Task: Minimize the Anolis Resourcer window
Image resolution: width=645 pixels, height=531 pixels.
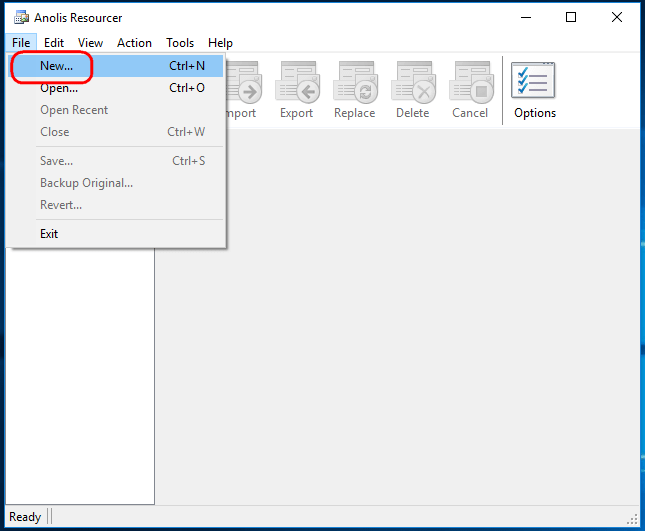Action: point(526,17)
